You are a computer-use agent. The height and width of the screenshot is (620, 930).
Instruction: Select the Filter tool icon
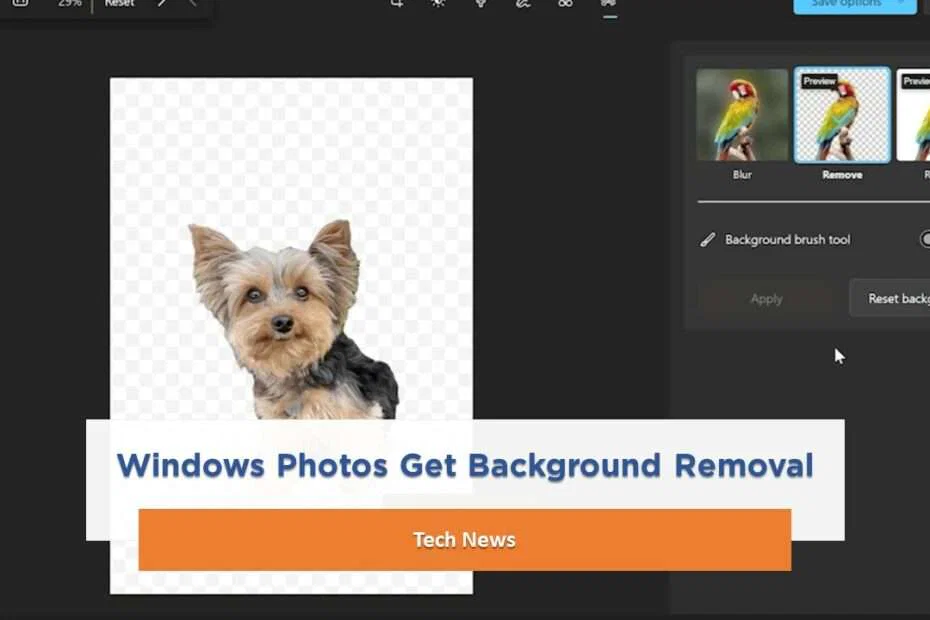[x=480, y=5]
